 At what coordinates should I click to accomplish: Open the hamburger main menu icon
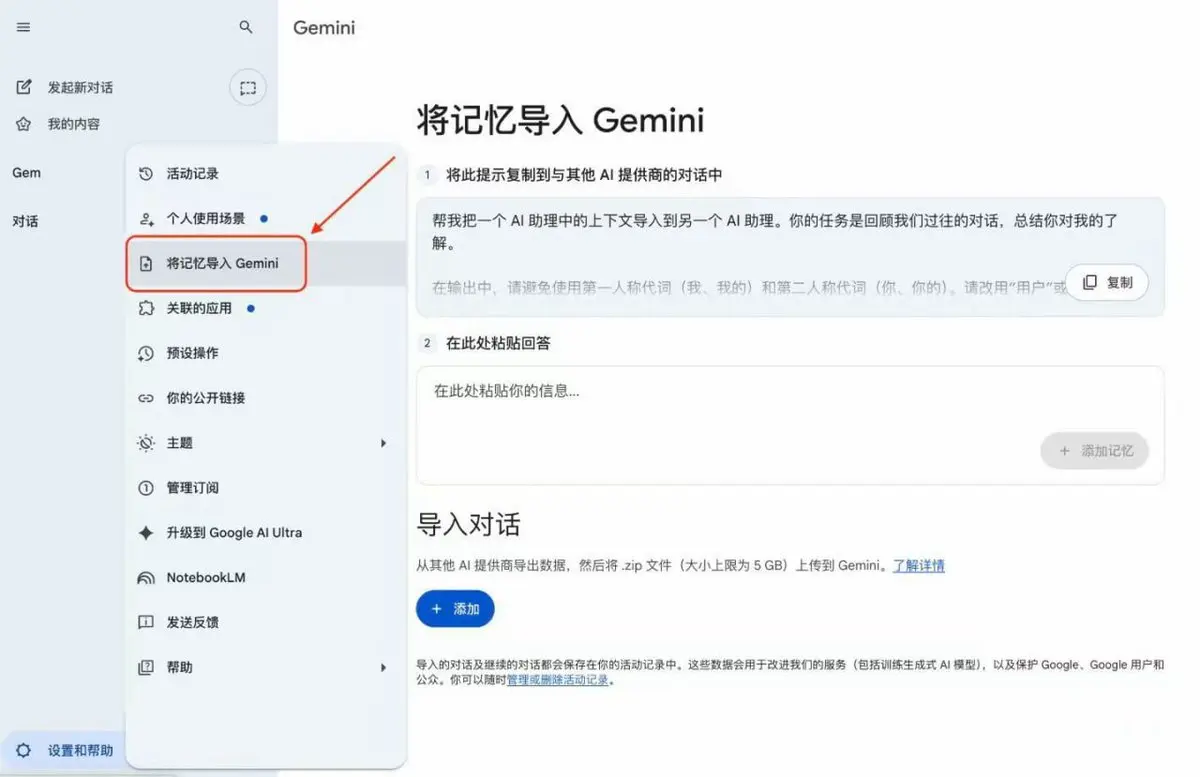click(x=24, y=28)
